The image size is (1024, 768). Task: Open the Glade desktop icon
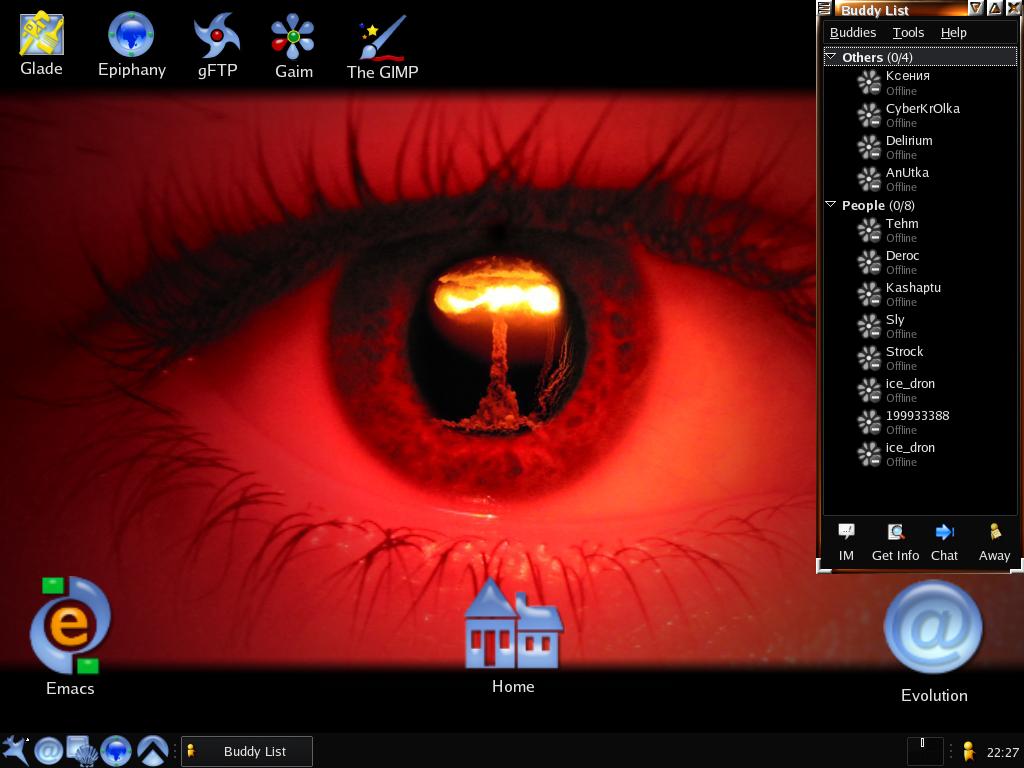[x=42, y=36]
